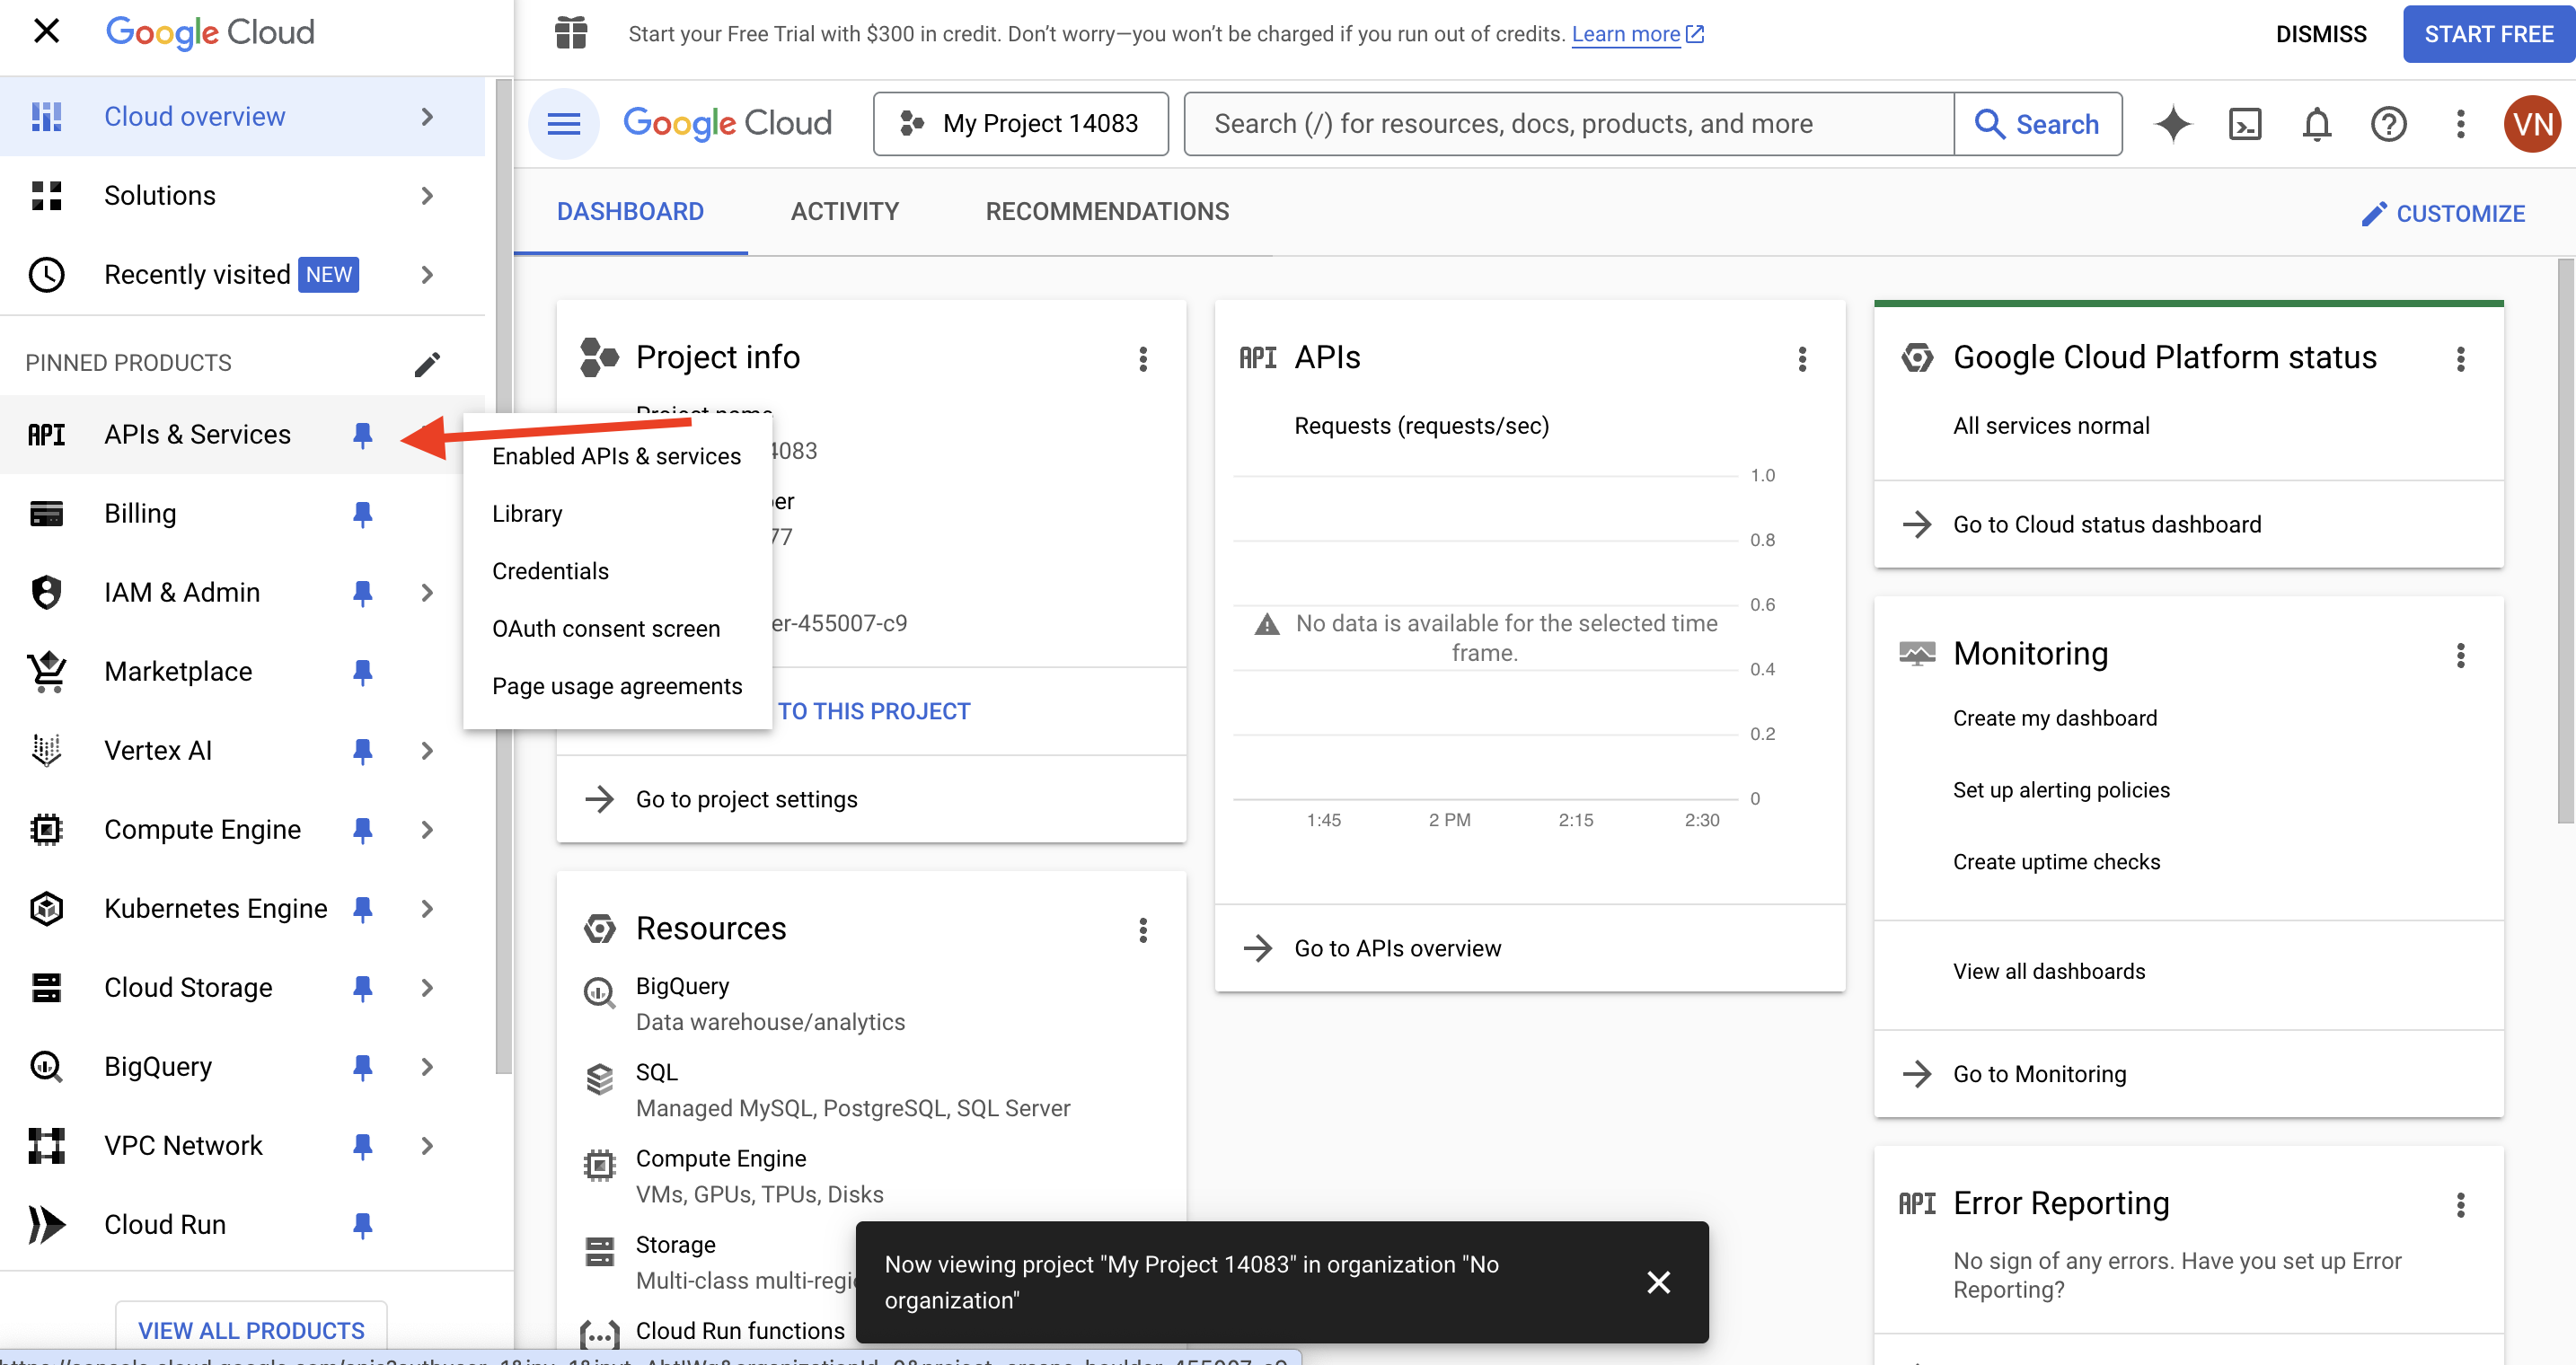2576x1365 pixels.
Task: Unpin Compute Engine
Action: 363,830
